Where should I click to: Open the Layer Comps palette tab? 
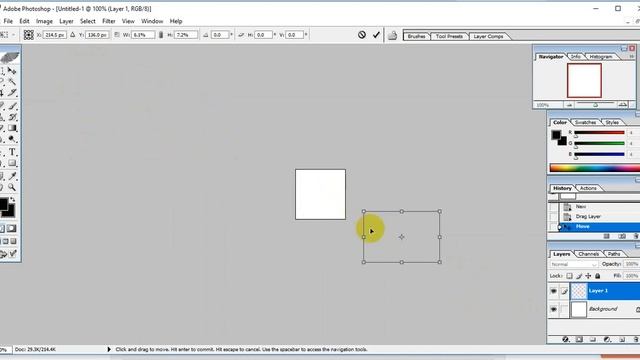(x=488, y=36)
